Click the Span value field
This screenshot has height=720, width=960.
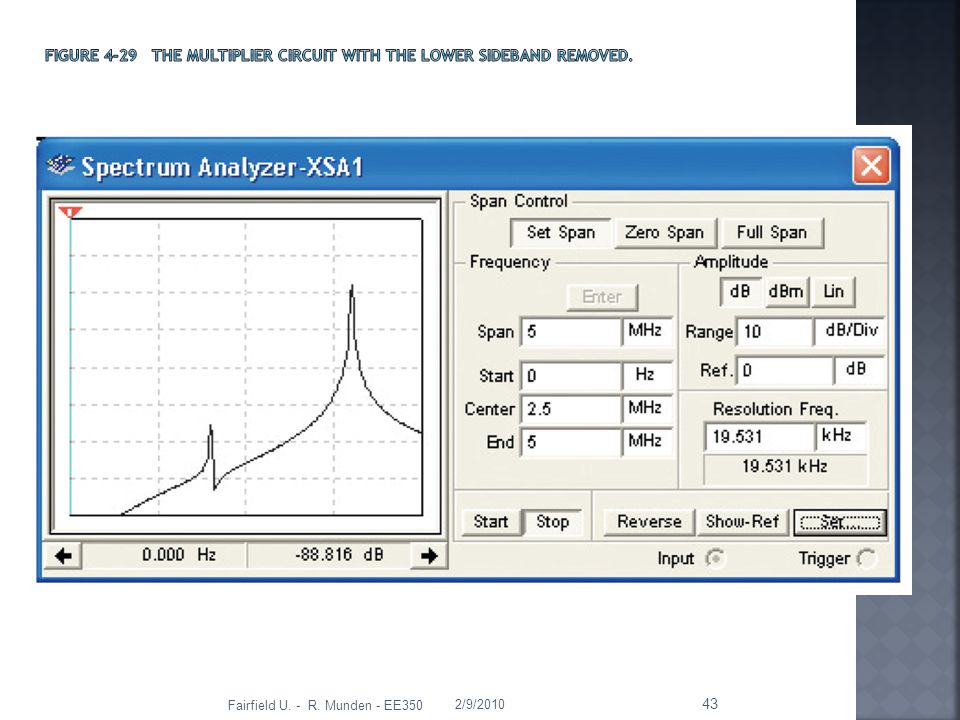coord(571,332)
